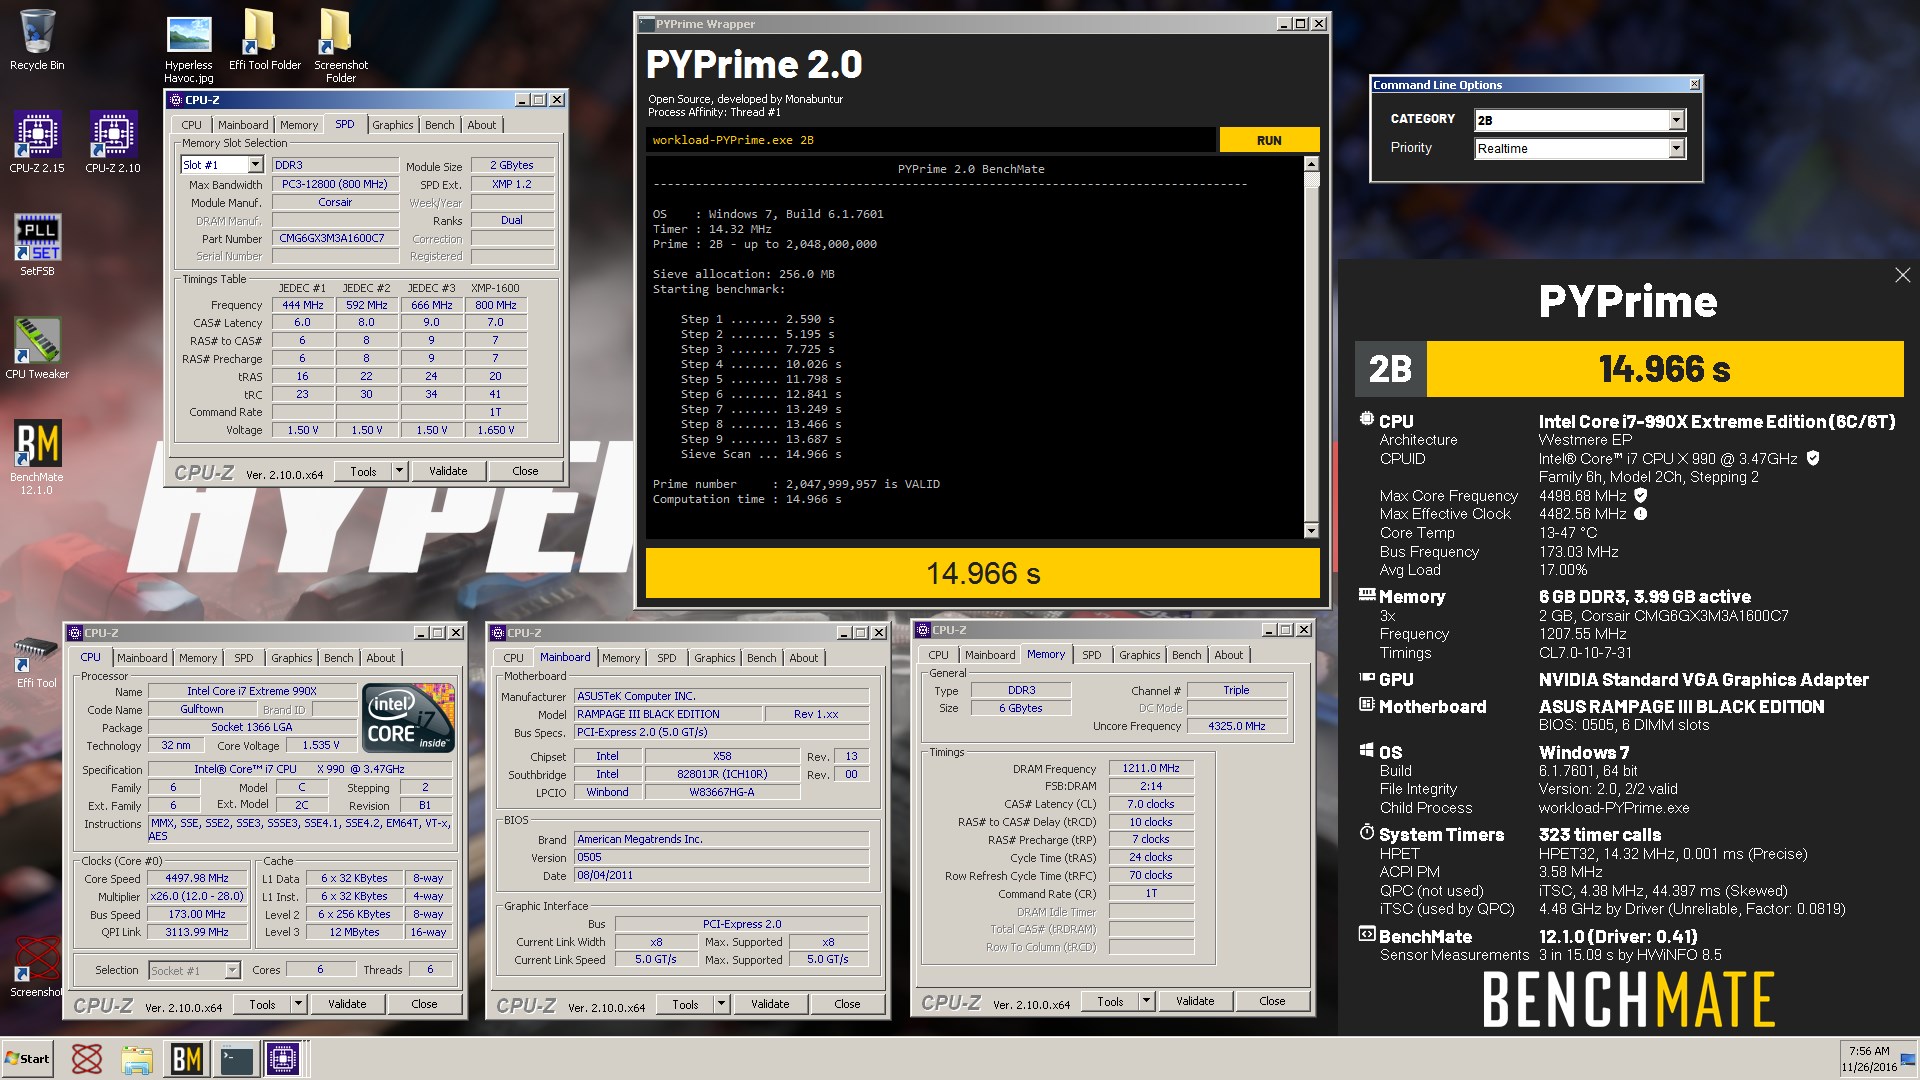Click Validate in the Mainboard CPU-Z window
The height and width of the screenshot is (1080, 1920).
pyautogui.click(x=770, y=1004)
